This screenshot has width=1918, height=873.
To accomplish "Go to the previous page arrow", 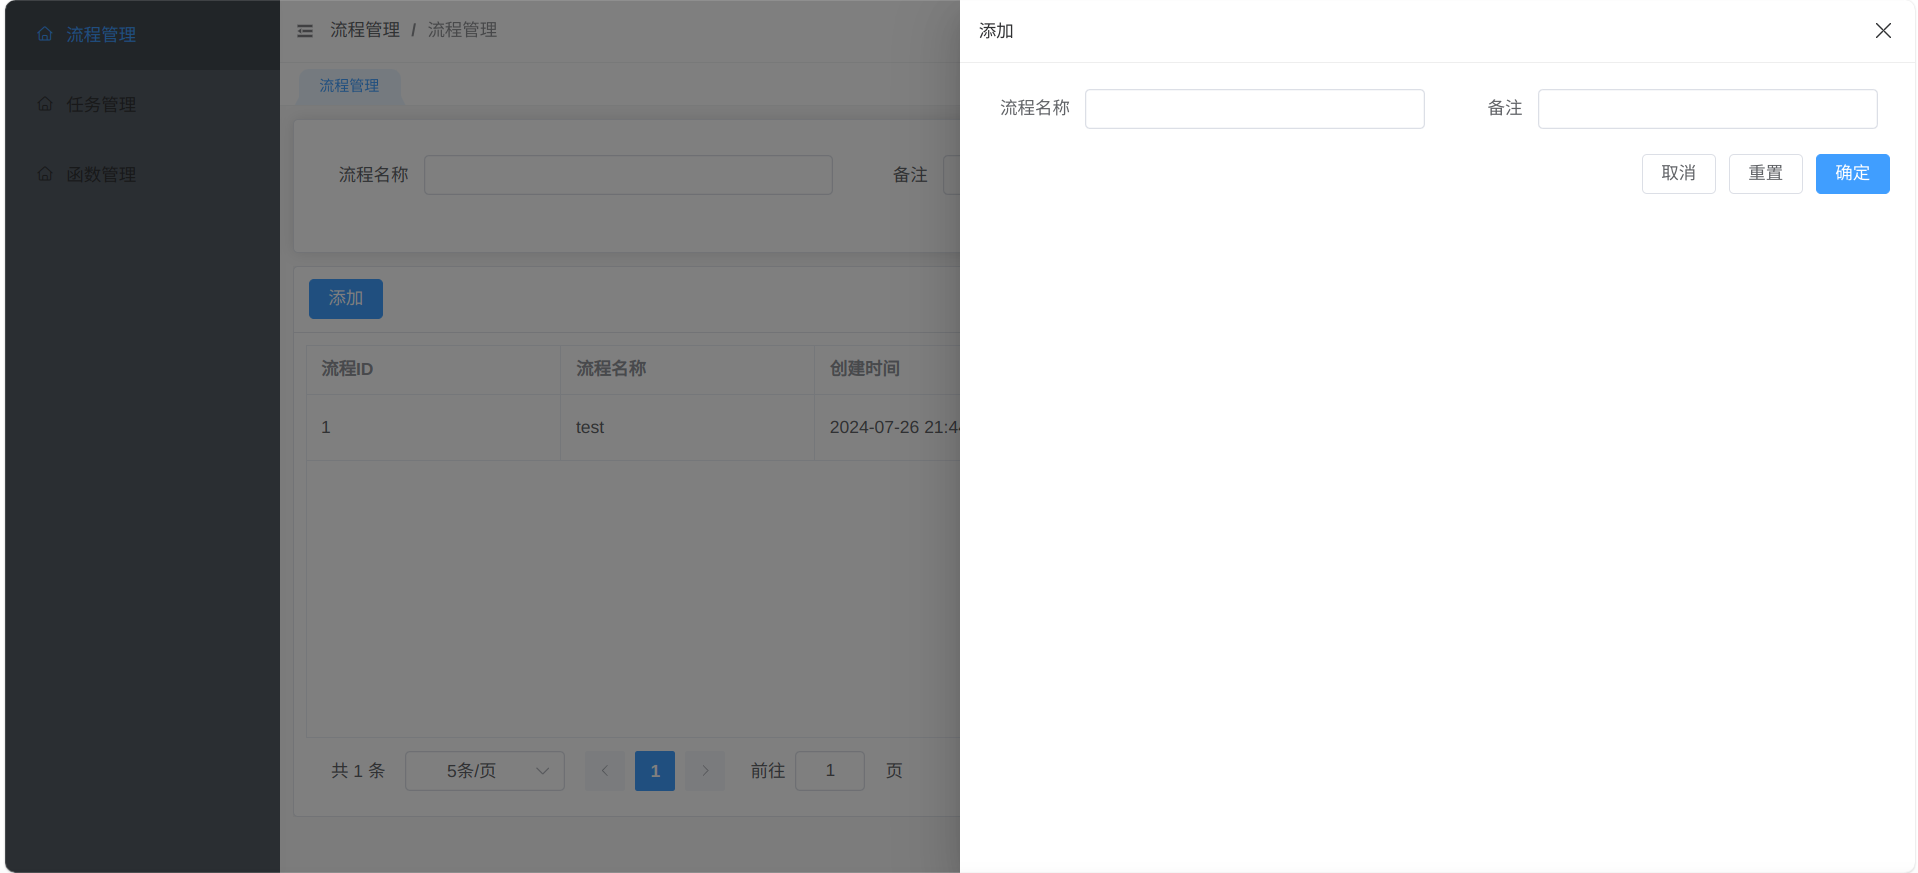I will [605, 771].
